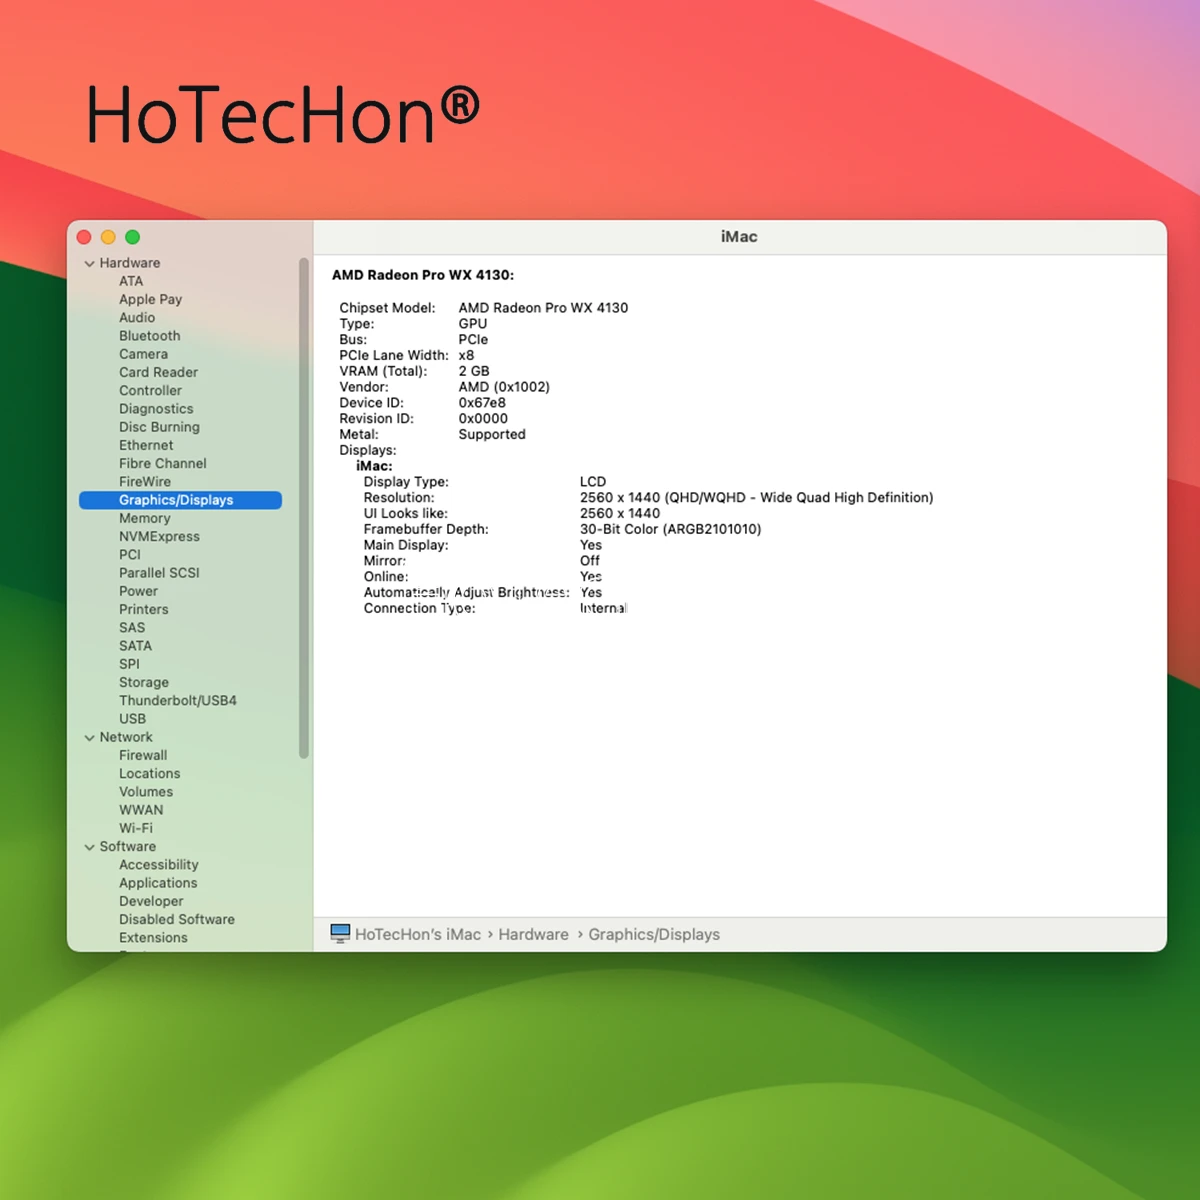Select Controller in the sidebar

150,390
